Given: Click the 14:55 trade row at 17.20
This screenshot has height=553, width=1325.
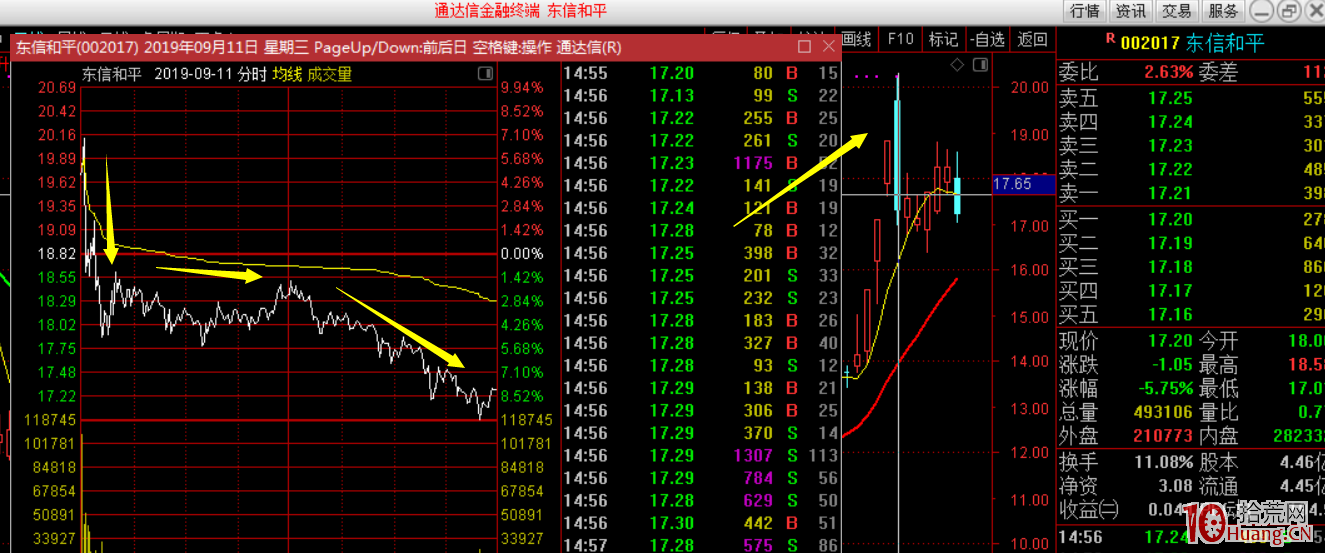Looking at the screenshot, I should click(x=701, y=73).
